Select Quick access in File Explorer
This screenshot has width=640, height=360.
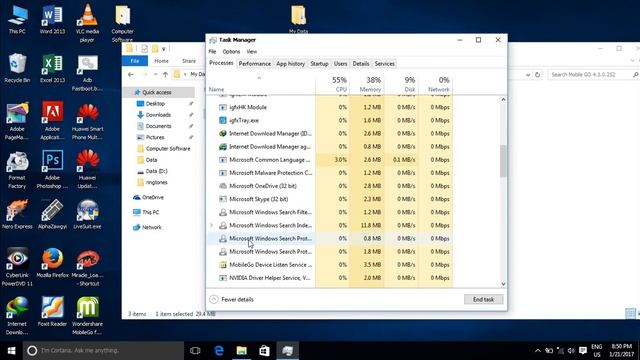click(x=158, y=92)
